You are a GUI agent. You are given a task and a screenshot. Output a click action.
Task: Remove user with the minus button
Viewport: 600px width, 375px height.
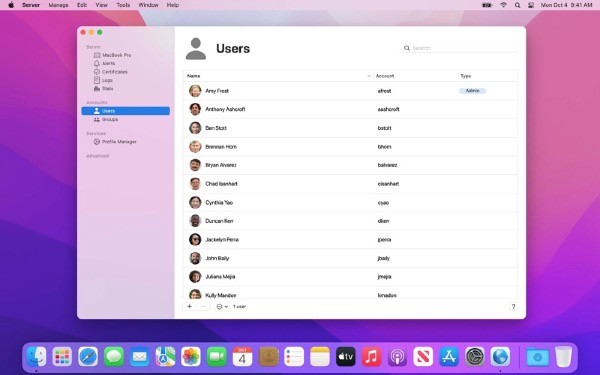click(203, 307)
